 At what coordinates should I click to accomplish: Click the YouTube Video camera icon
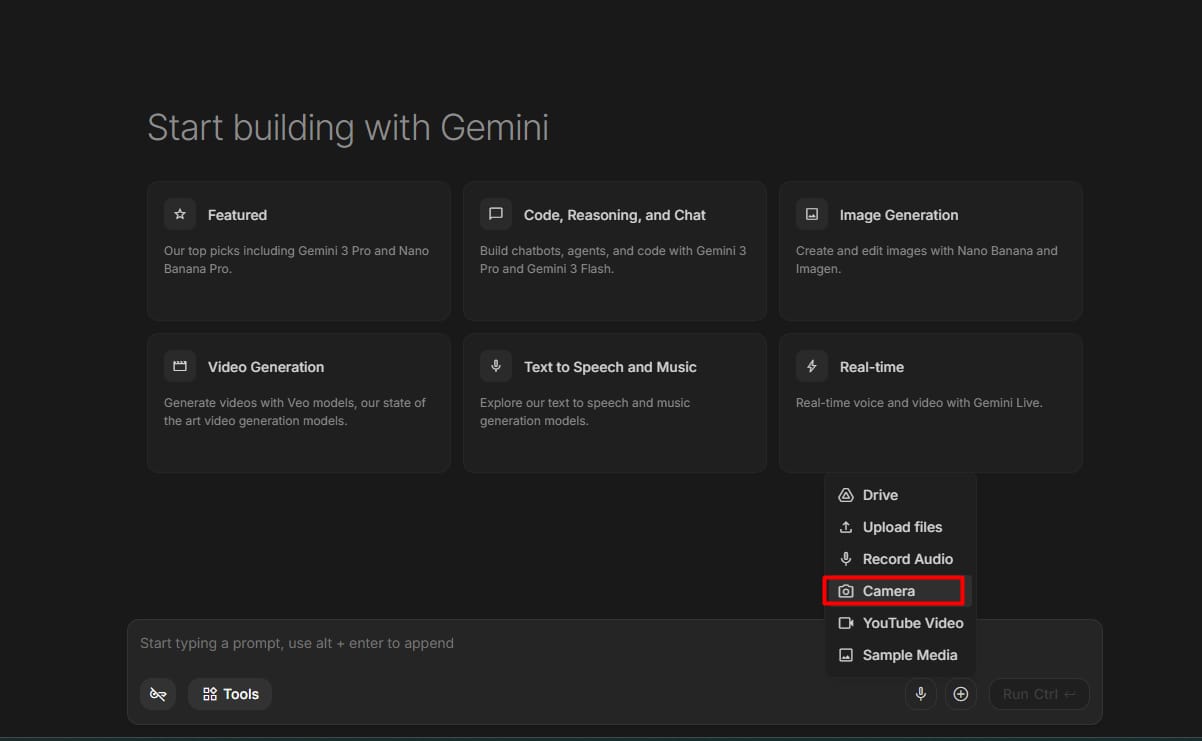(x=845, y=622)
